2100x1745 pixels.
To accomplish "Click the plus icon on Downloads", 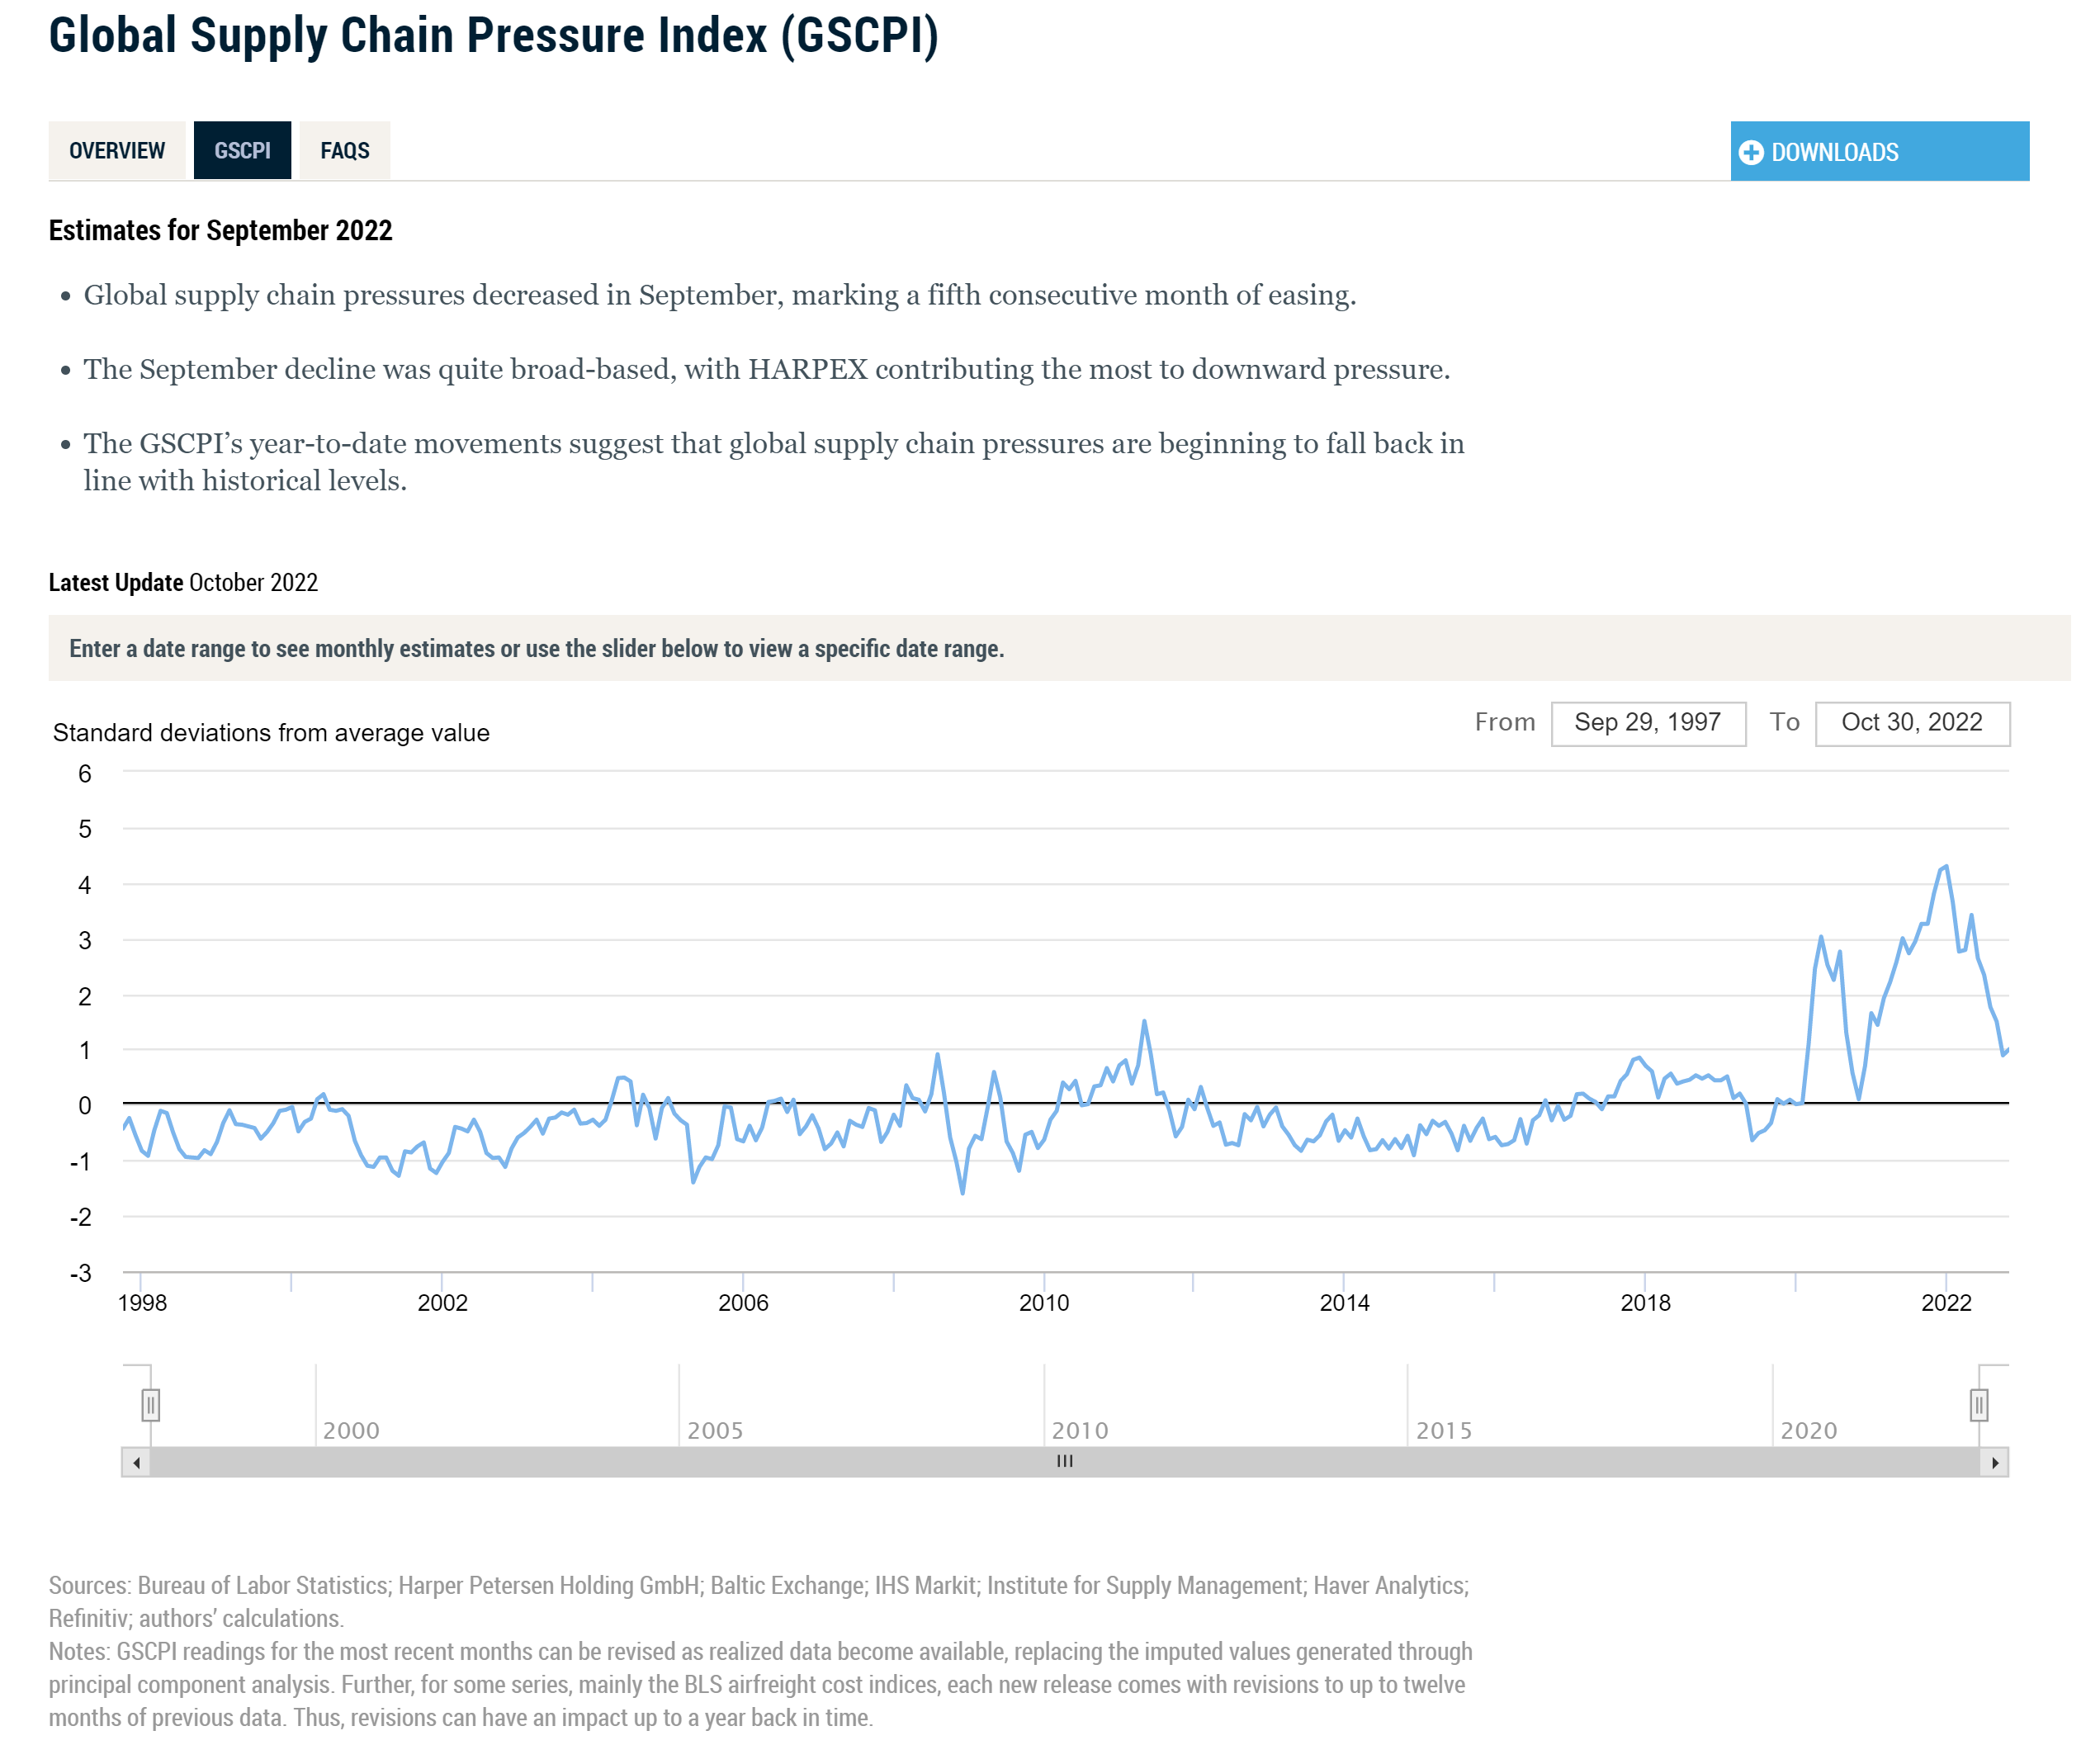I will click(1750, 152).
